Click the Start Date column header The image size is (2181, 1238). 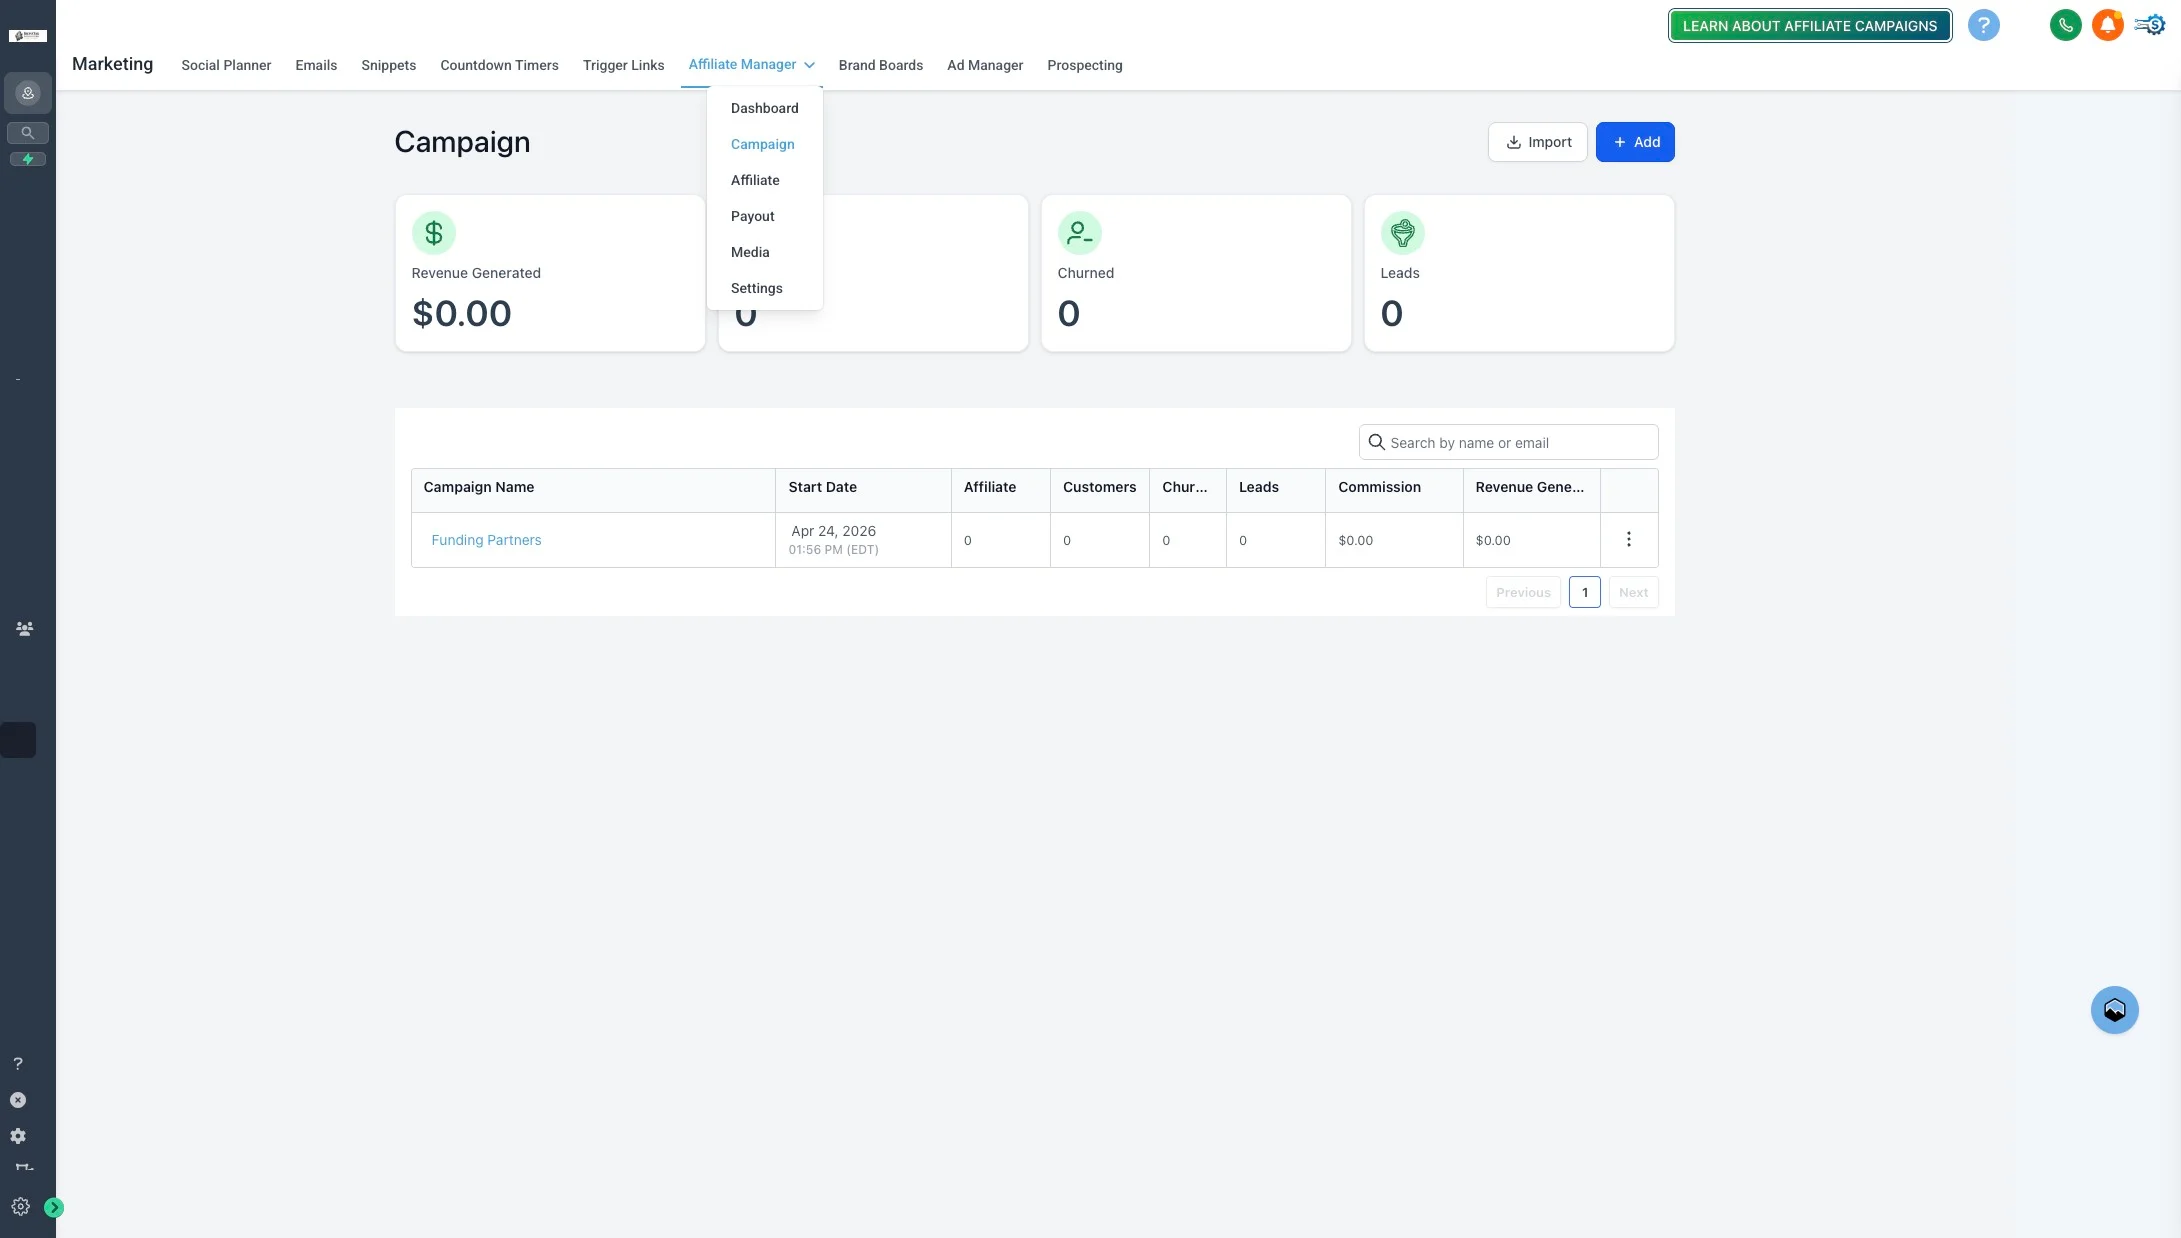863,490
